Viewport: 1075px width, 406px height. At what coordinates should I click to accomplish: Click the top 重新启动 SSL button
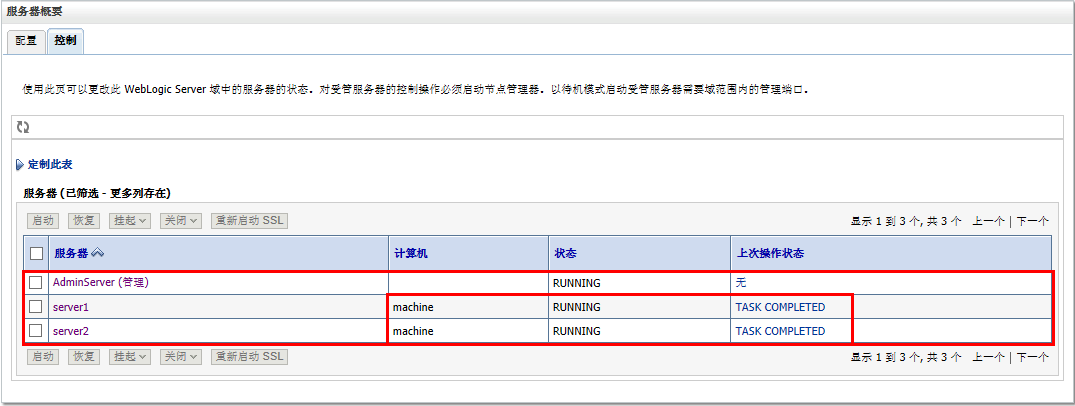(250, 221)
